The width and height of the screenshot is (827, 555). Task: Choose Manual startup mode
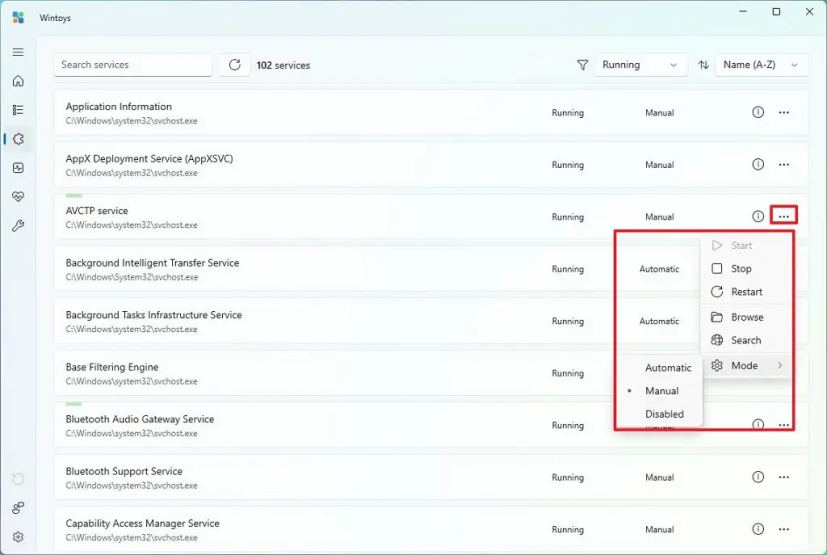[660, 391]
